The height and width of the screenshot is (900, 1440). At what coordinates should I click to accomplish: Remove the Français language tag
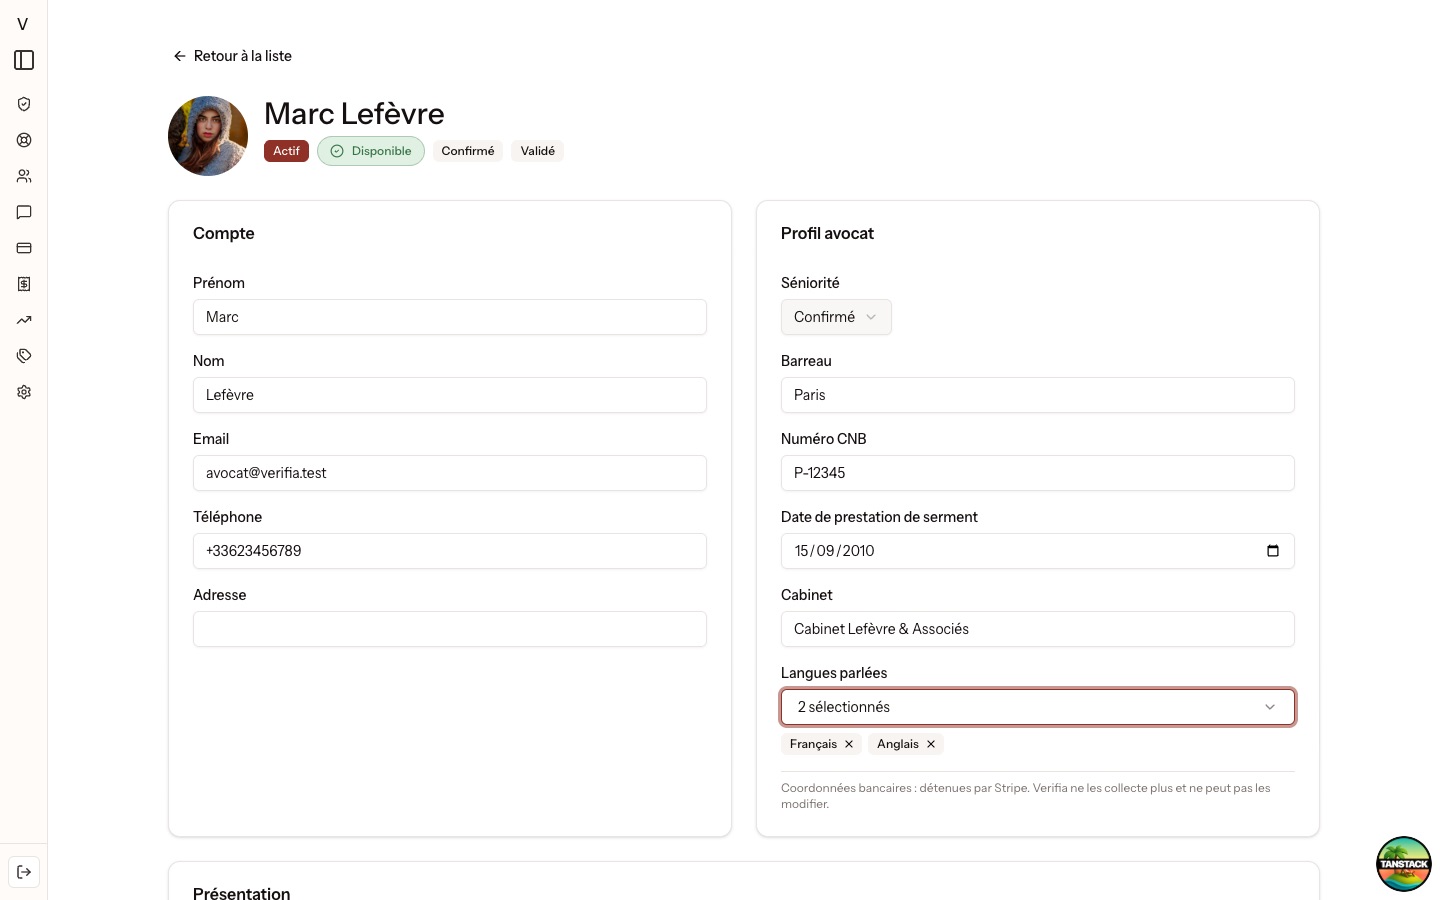coord(849,744)
